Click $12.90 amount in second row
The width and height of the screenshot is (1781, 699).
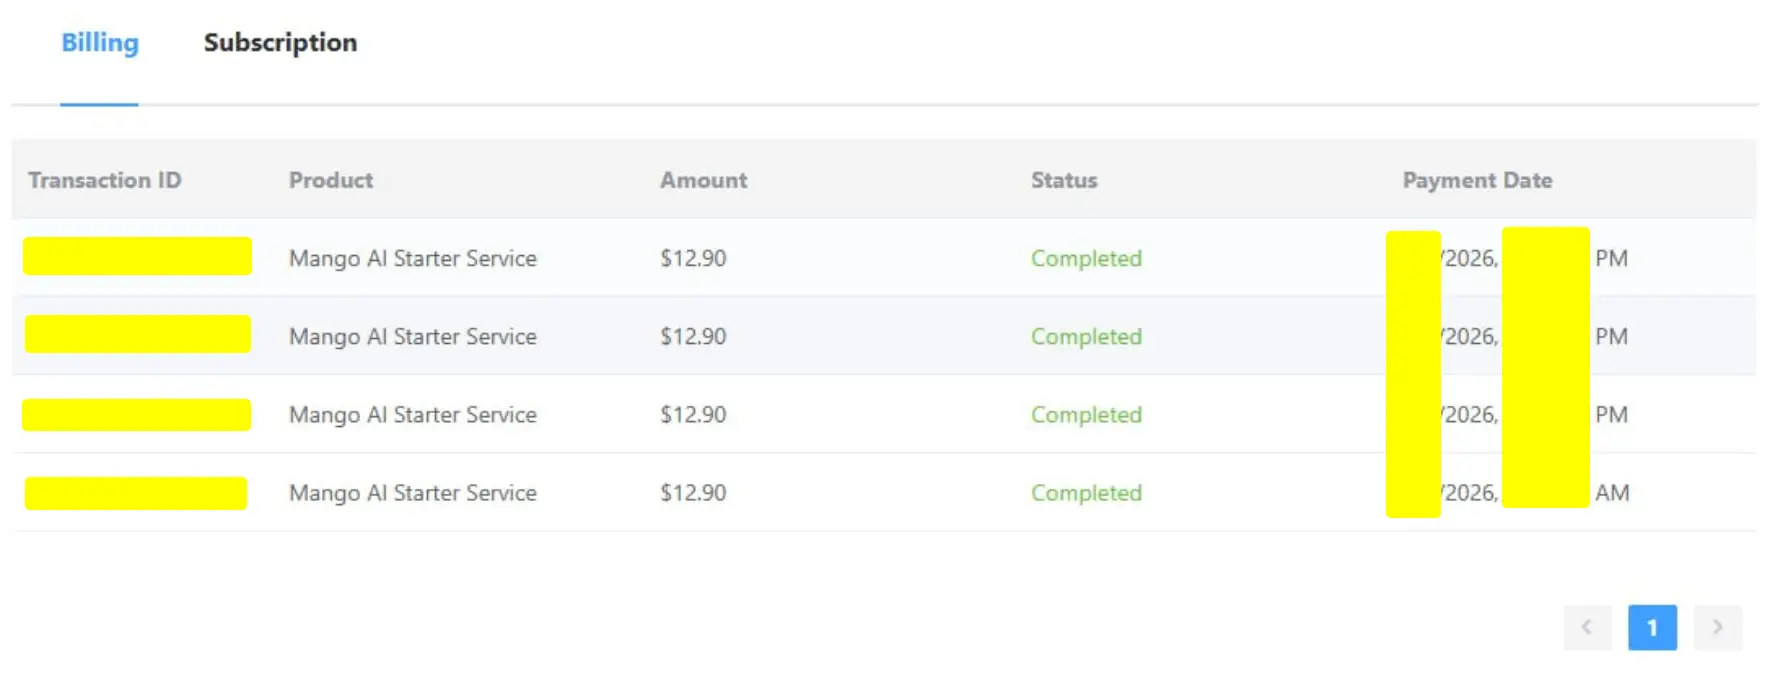coord(693,336)
